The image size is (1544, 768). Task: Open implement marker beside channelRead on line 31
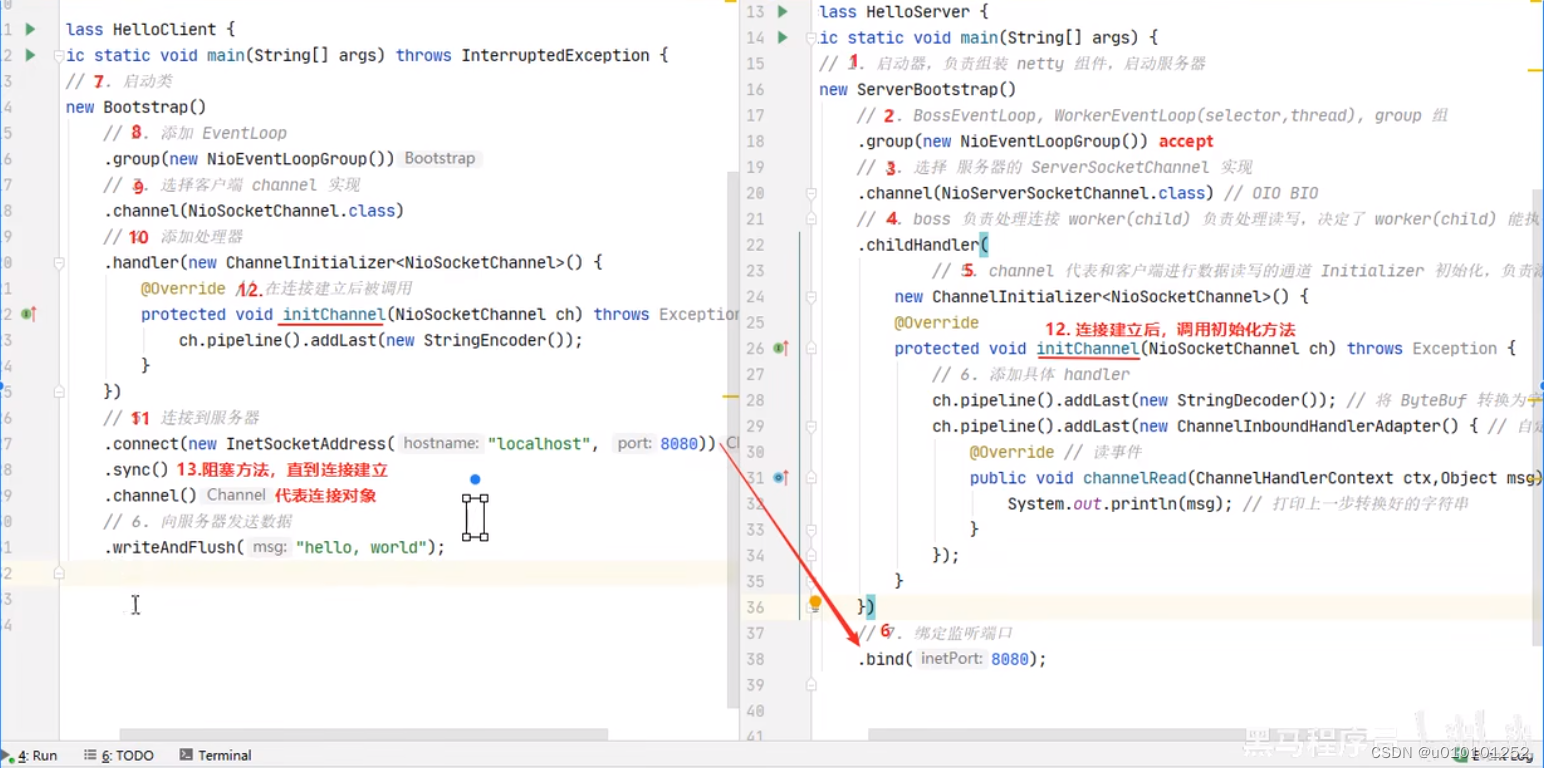pyautogui.click(x=781, y=478)
